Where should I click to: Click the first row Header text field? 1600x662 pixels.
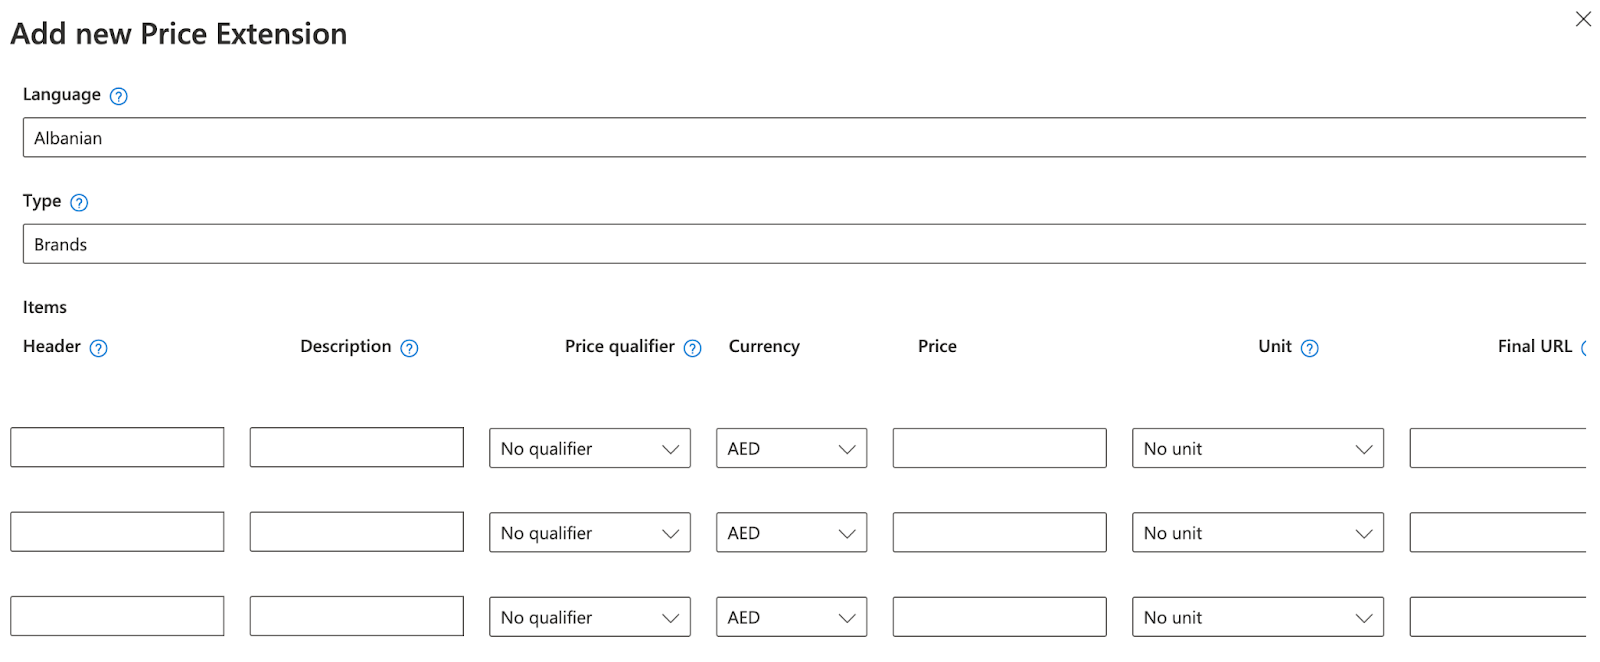coord(117,447)
